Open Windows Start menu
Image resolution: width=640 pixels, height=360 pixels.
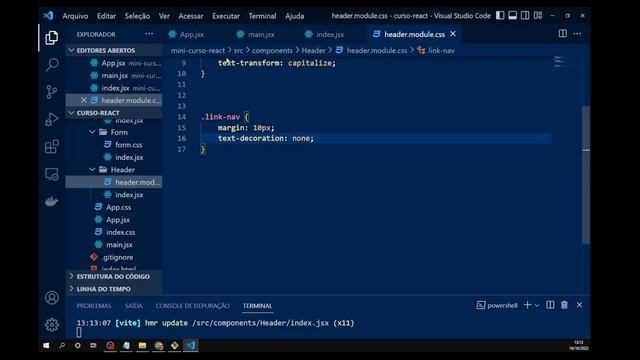[x=46, y=345]
